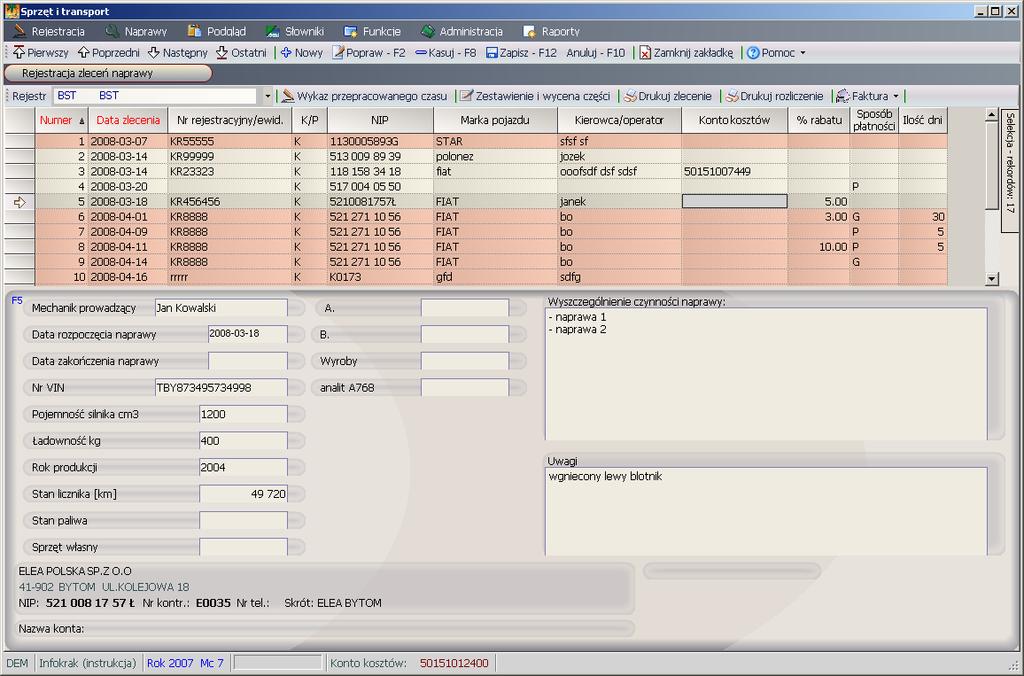The height and width of the screenshot is (676, 1024).
Task: Click Konto kosztów cell in janek row
Action: (734, 201)
